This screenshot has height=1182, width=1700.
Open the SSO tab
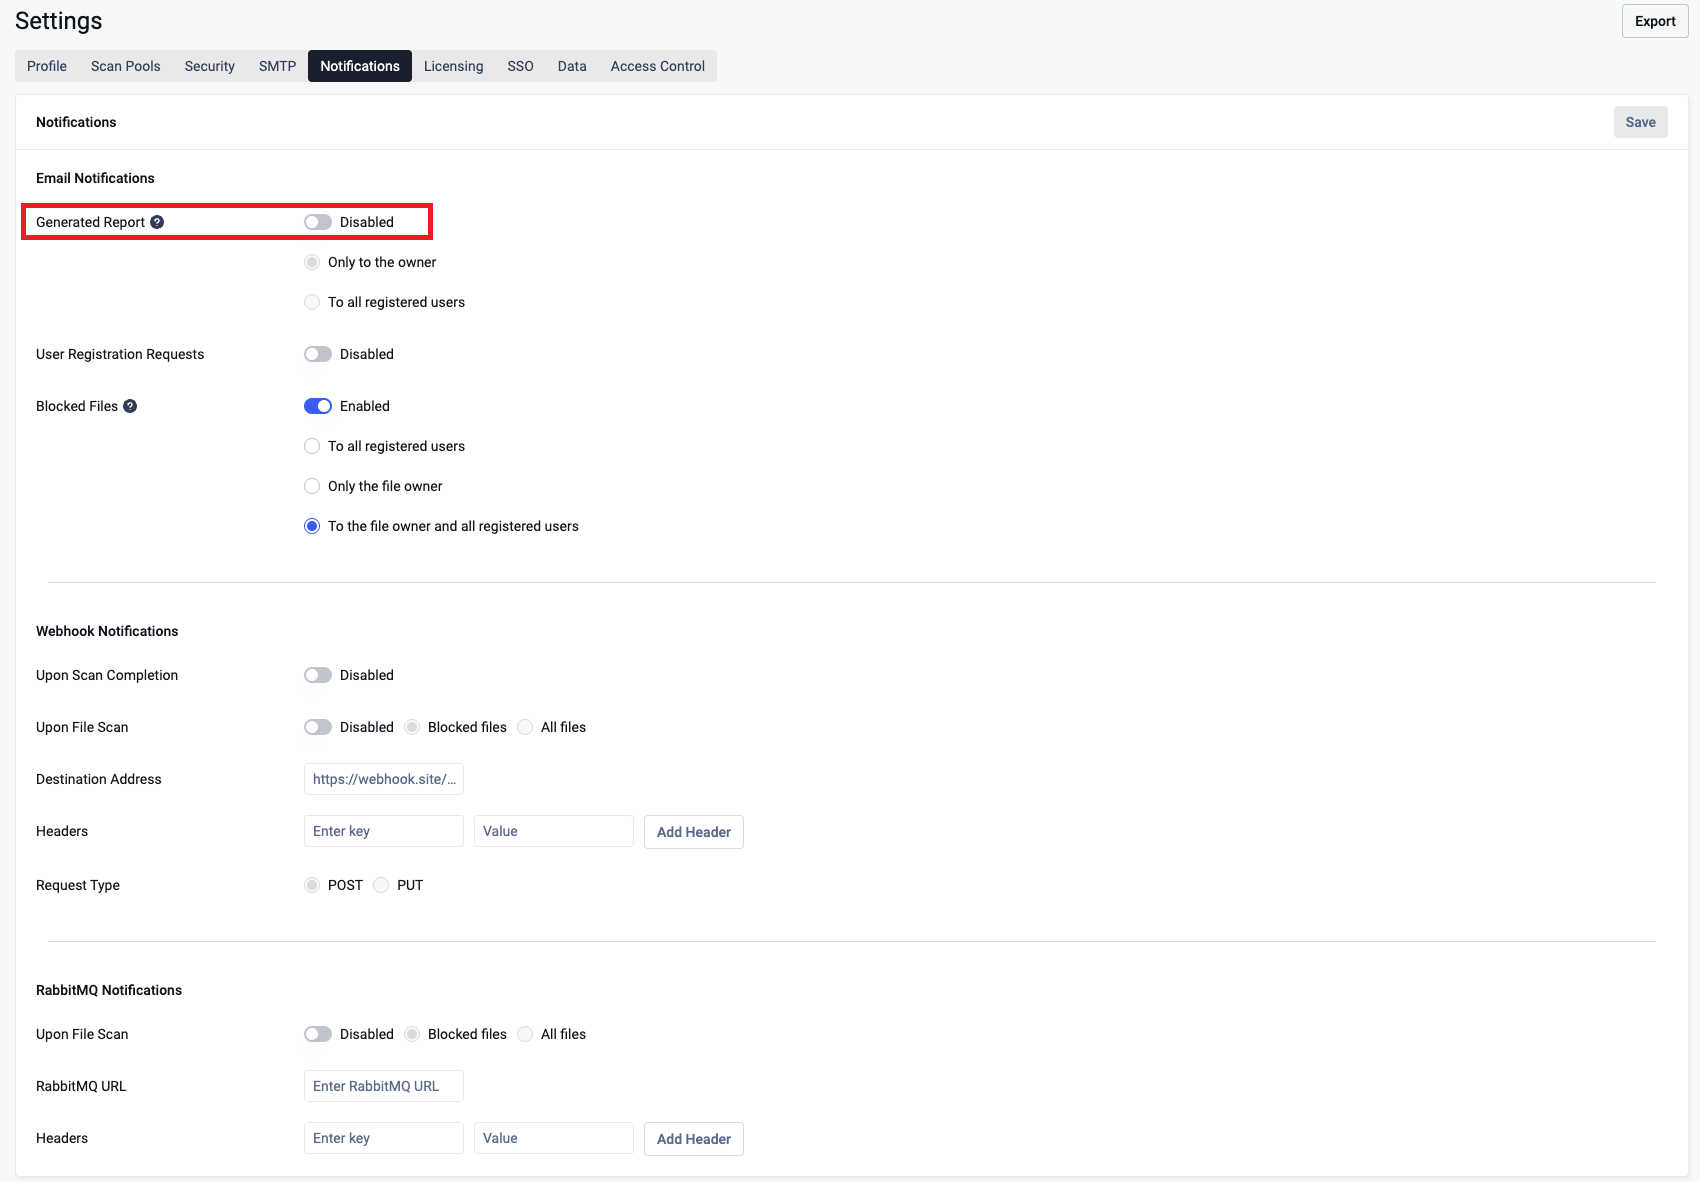click(x=520, y=66)
